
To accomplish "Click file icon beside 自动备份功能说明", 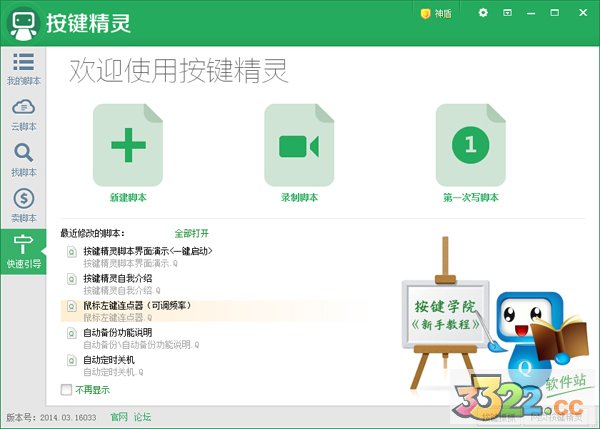I will tap(72, 334).
